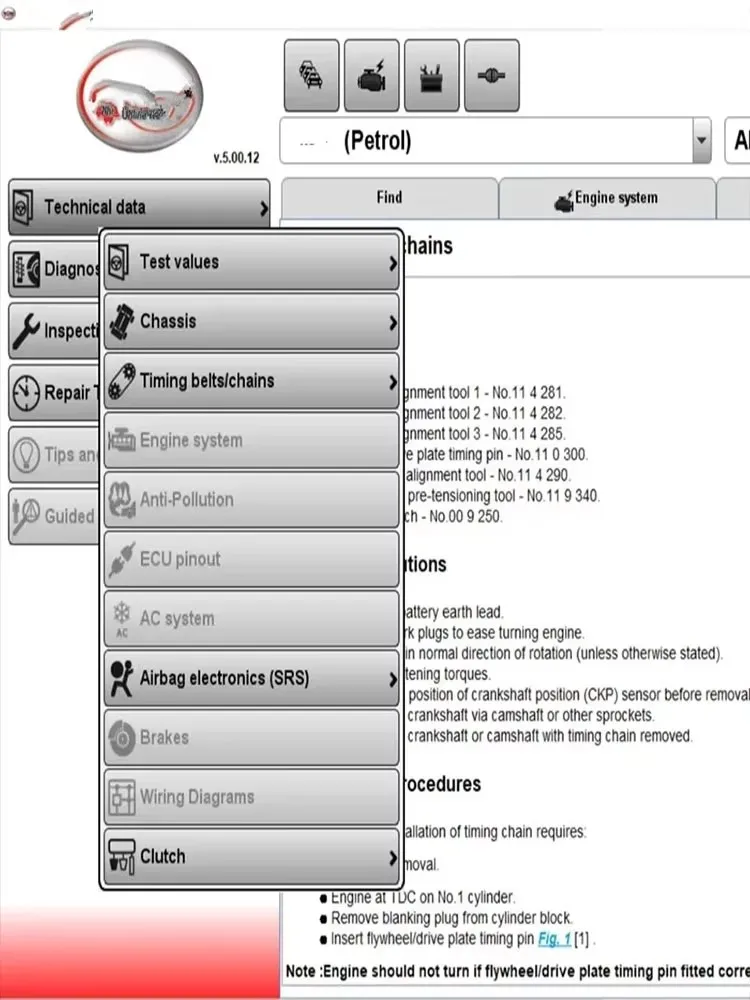Click the Tips lightbulb icon
The image size is (750, 1000).
pos(26,454)
